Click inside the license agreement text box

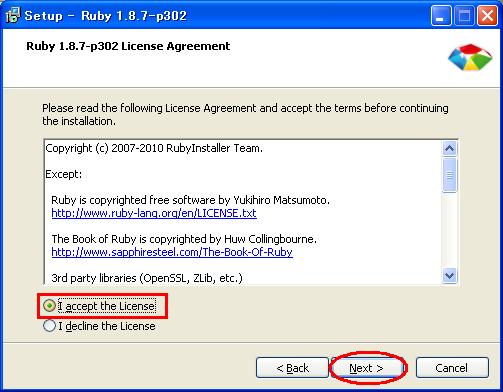click(243, 212)
